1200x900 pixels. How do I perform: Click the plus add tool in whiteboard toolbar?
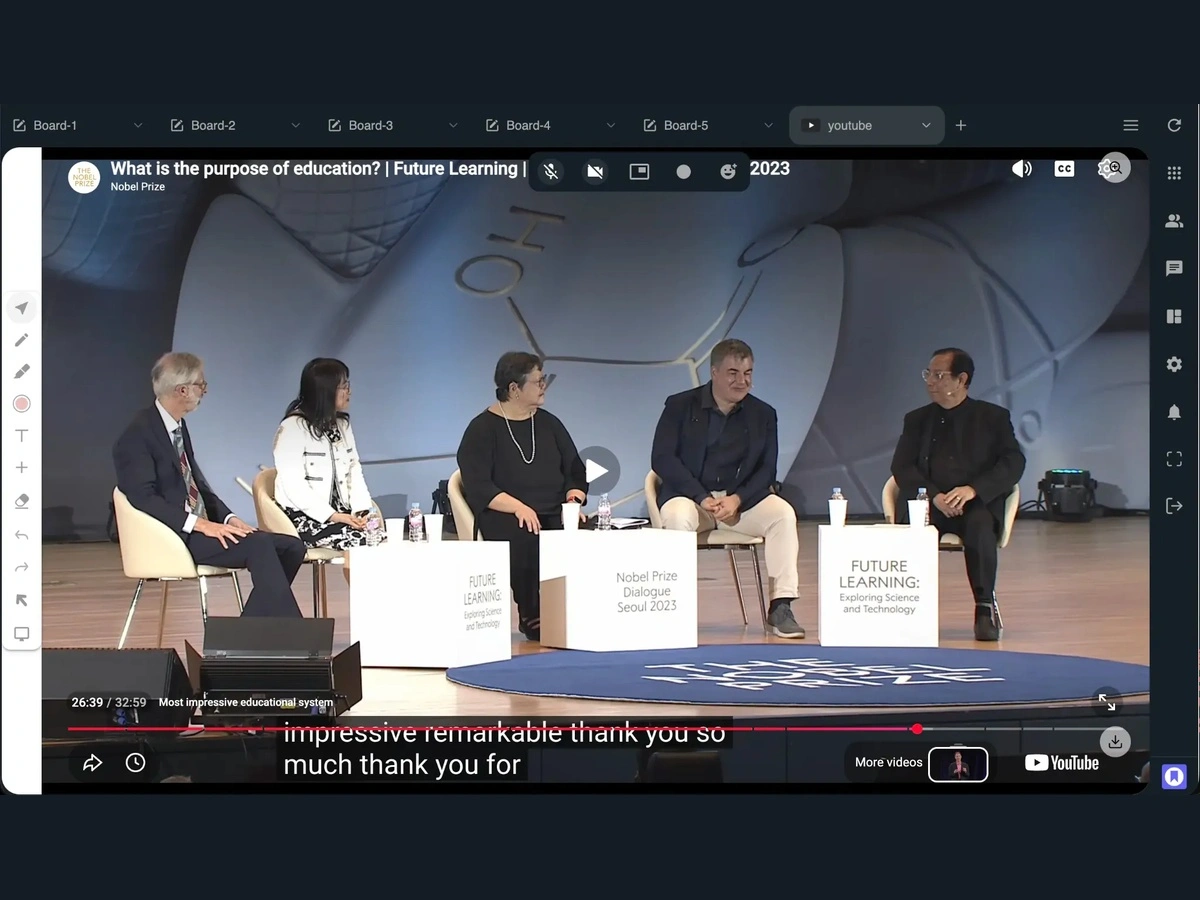(x=21, y=467)
